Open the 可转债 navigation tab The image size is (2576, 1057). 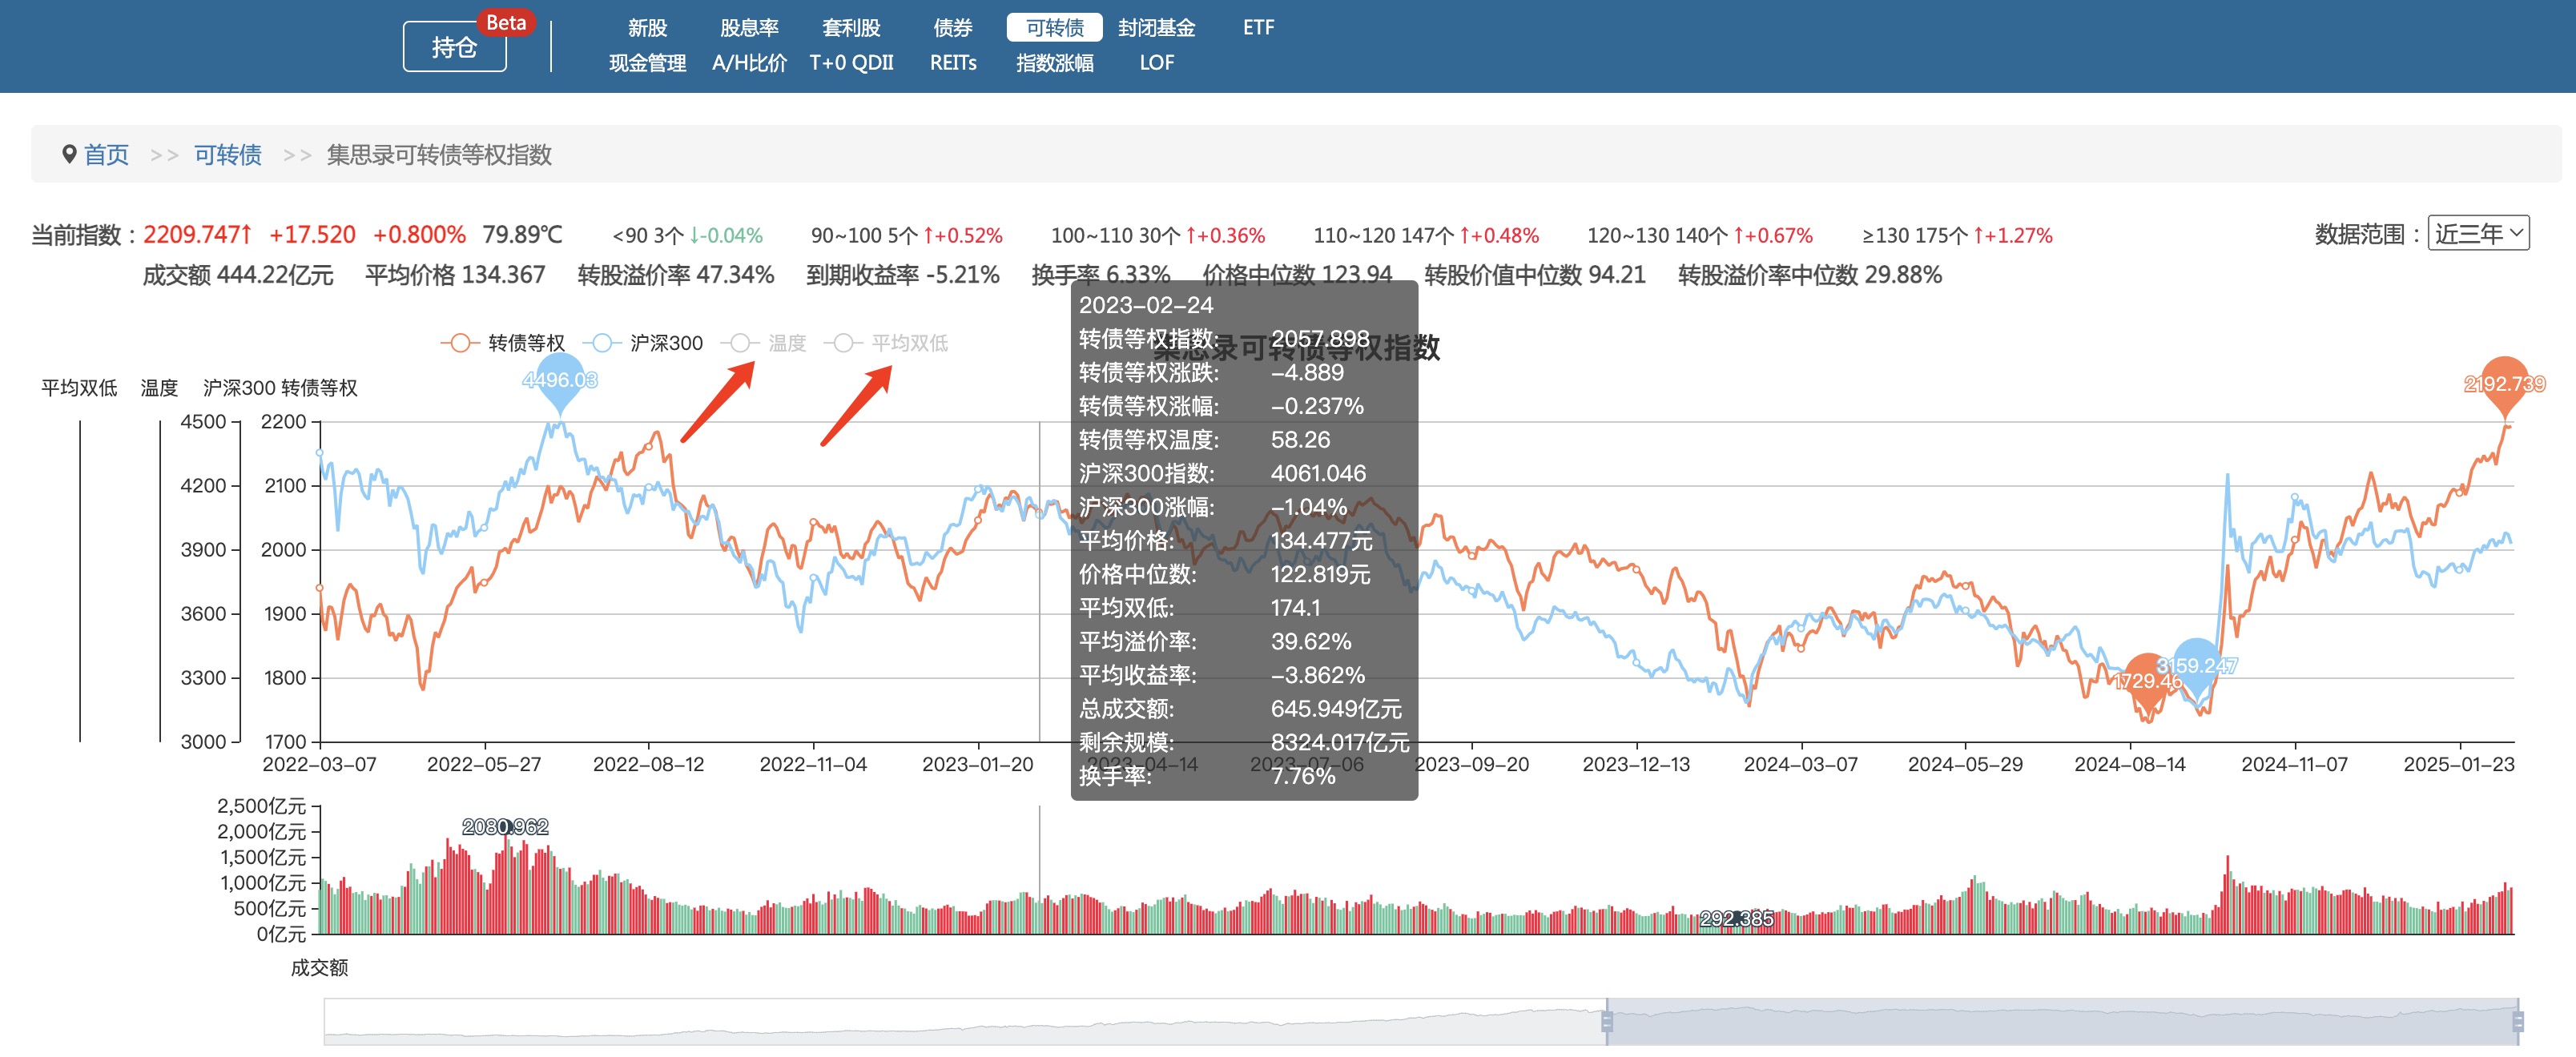pos(1054,27)
